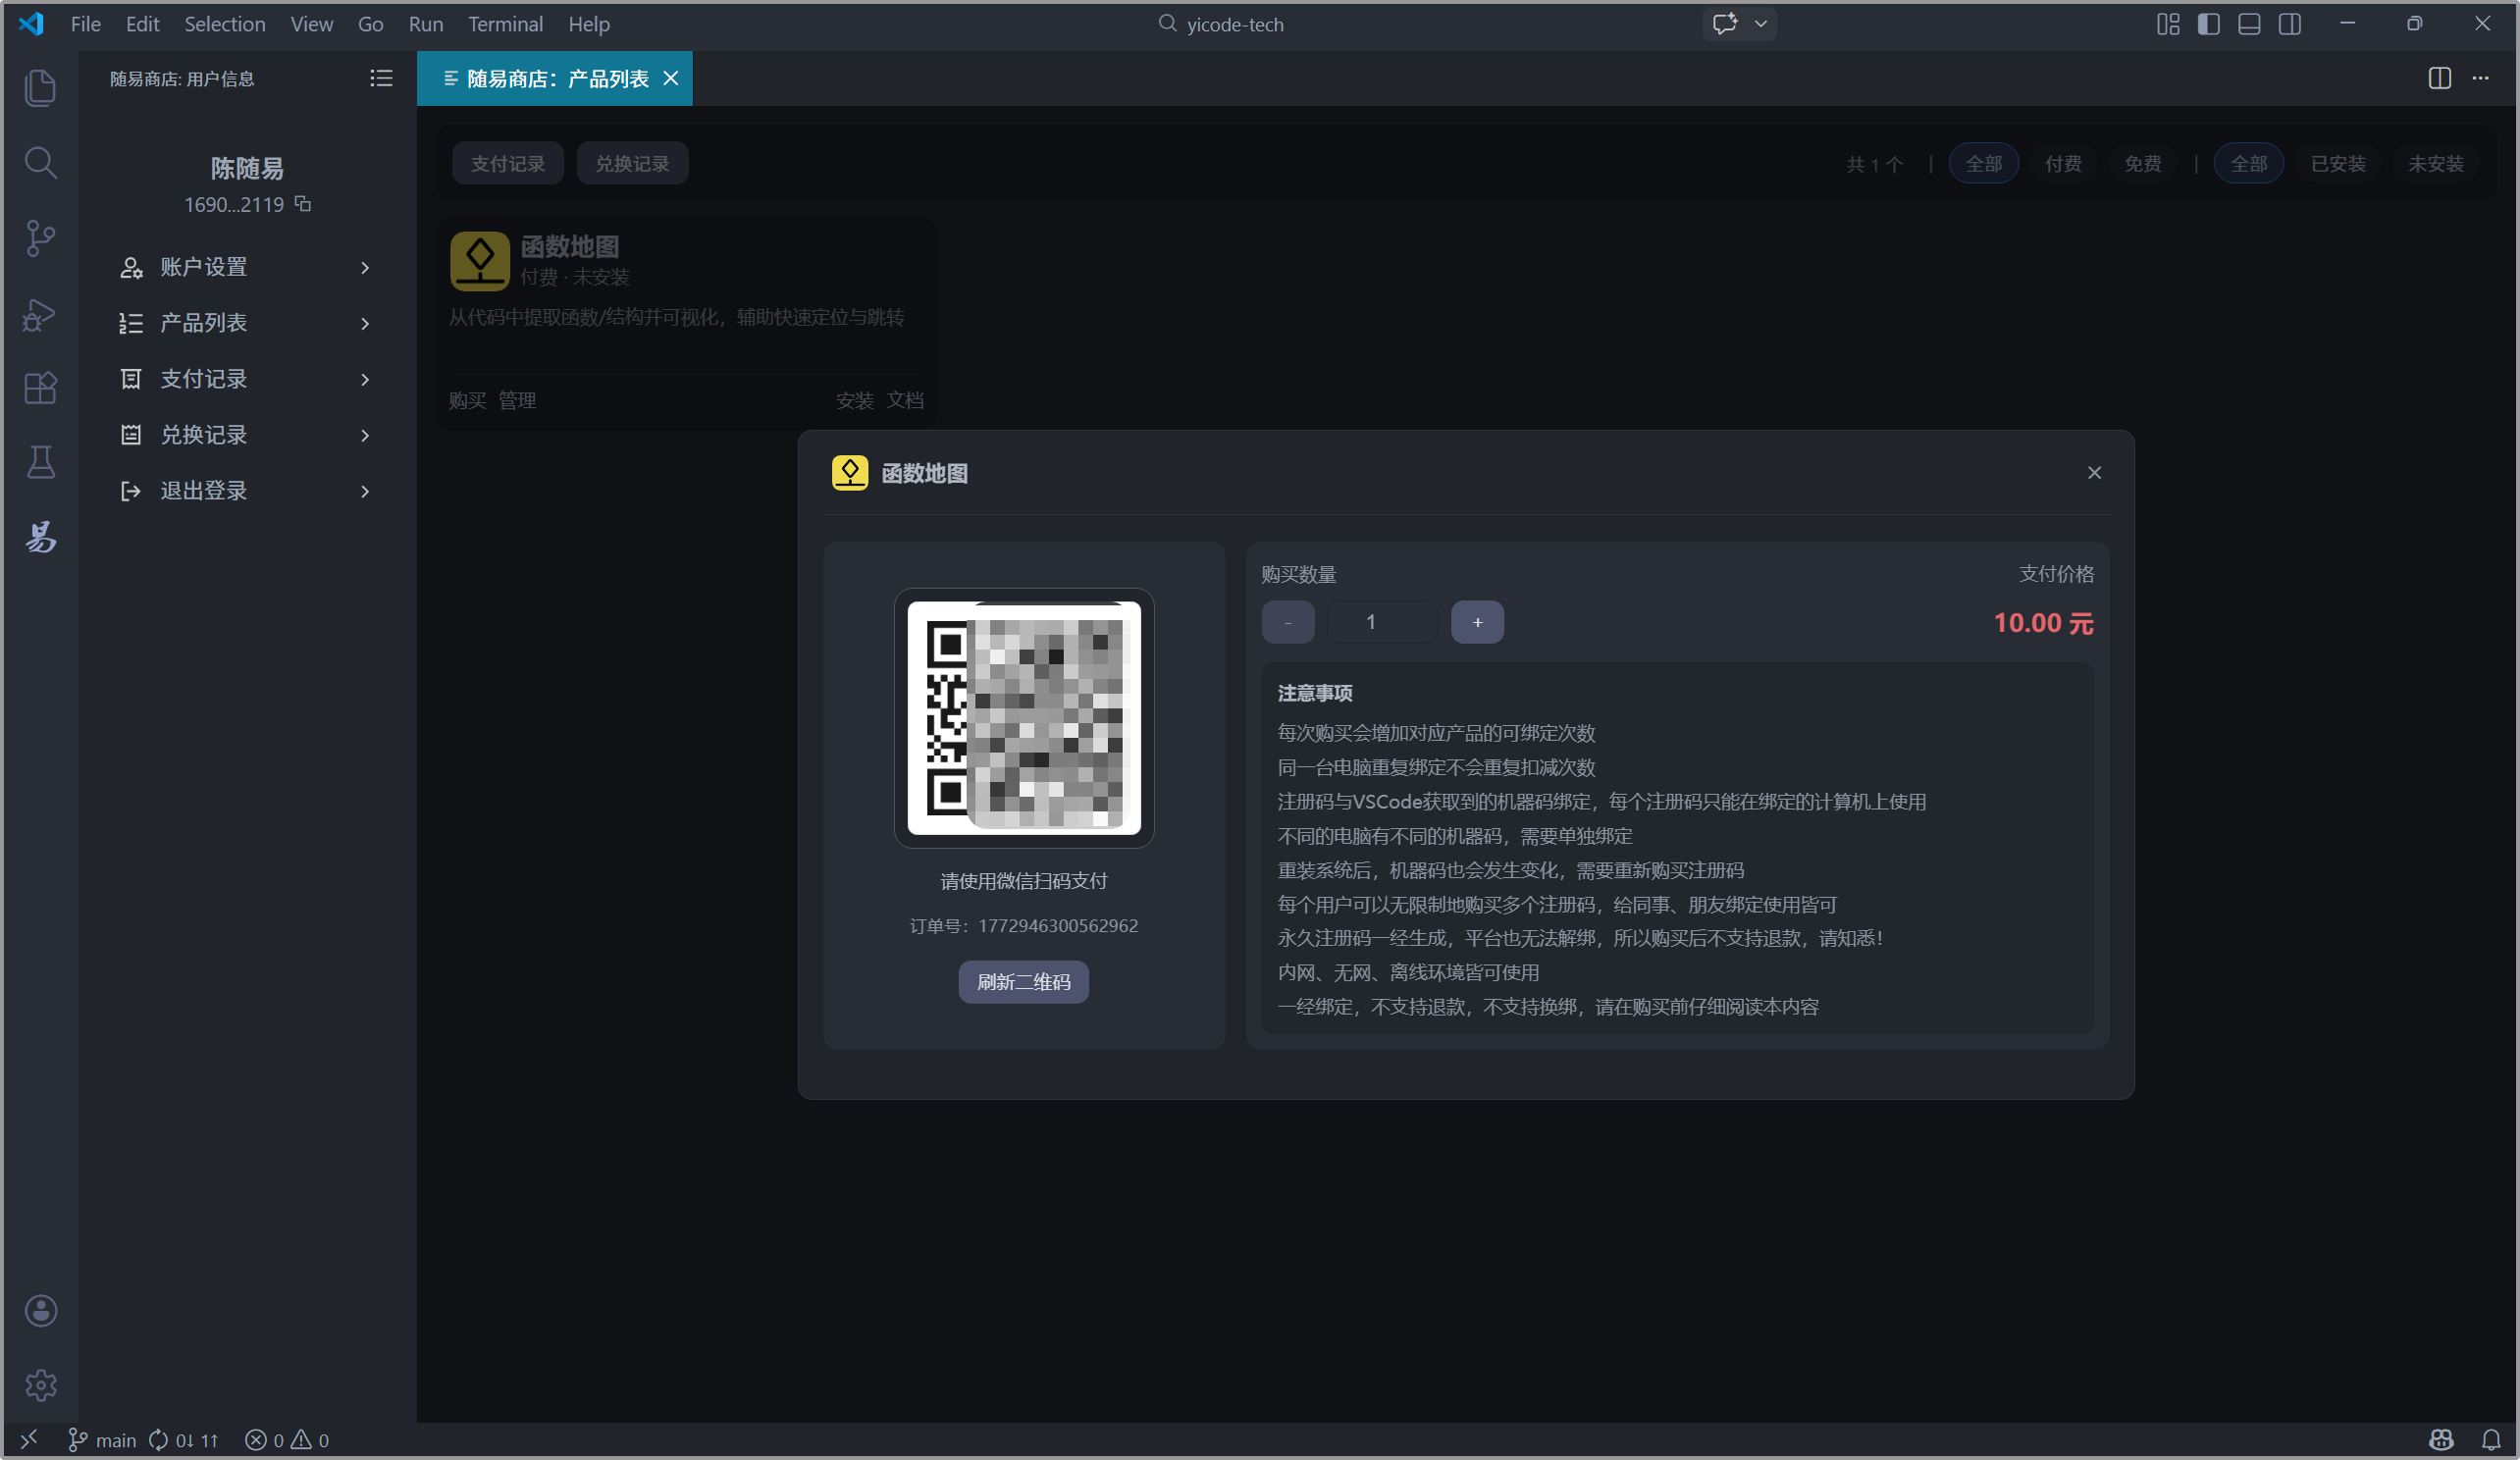This screenshot has width=2520, height=1460.
Task: Toggle the bottom panel layout button
Action: 2249,24
